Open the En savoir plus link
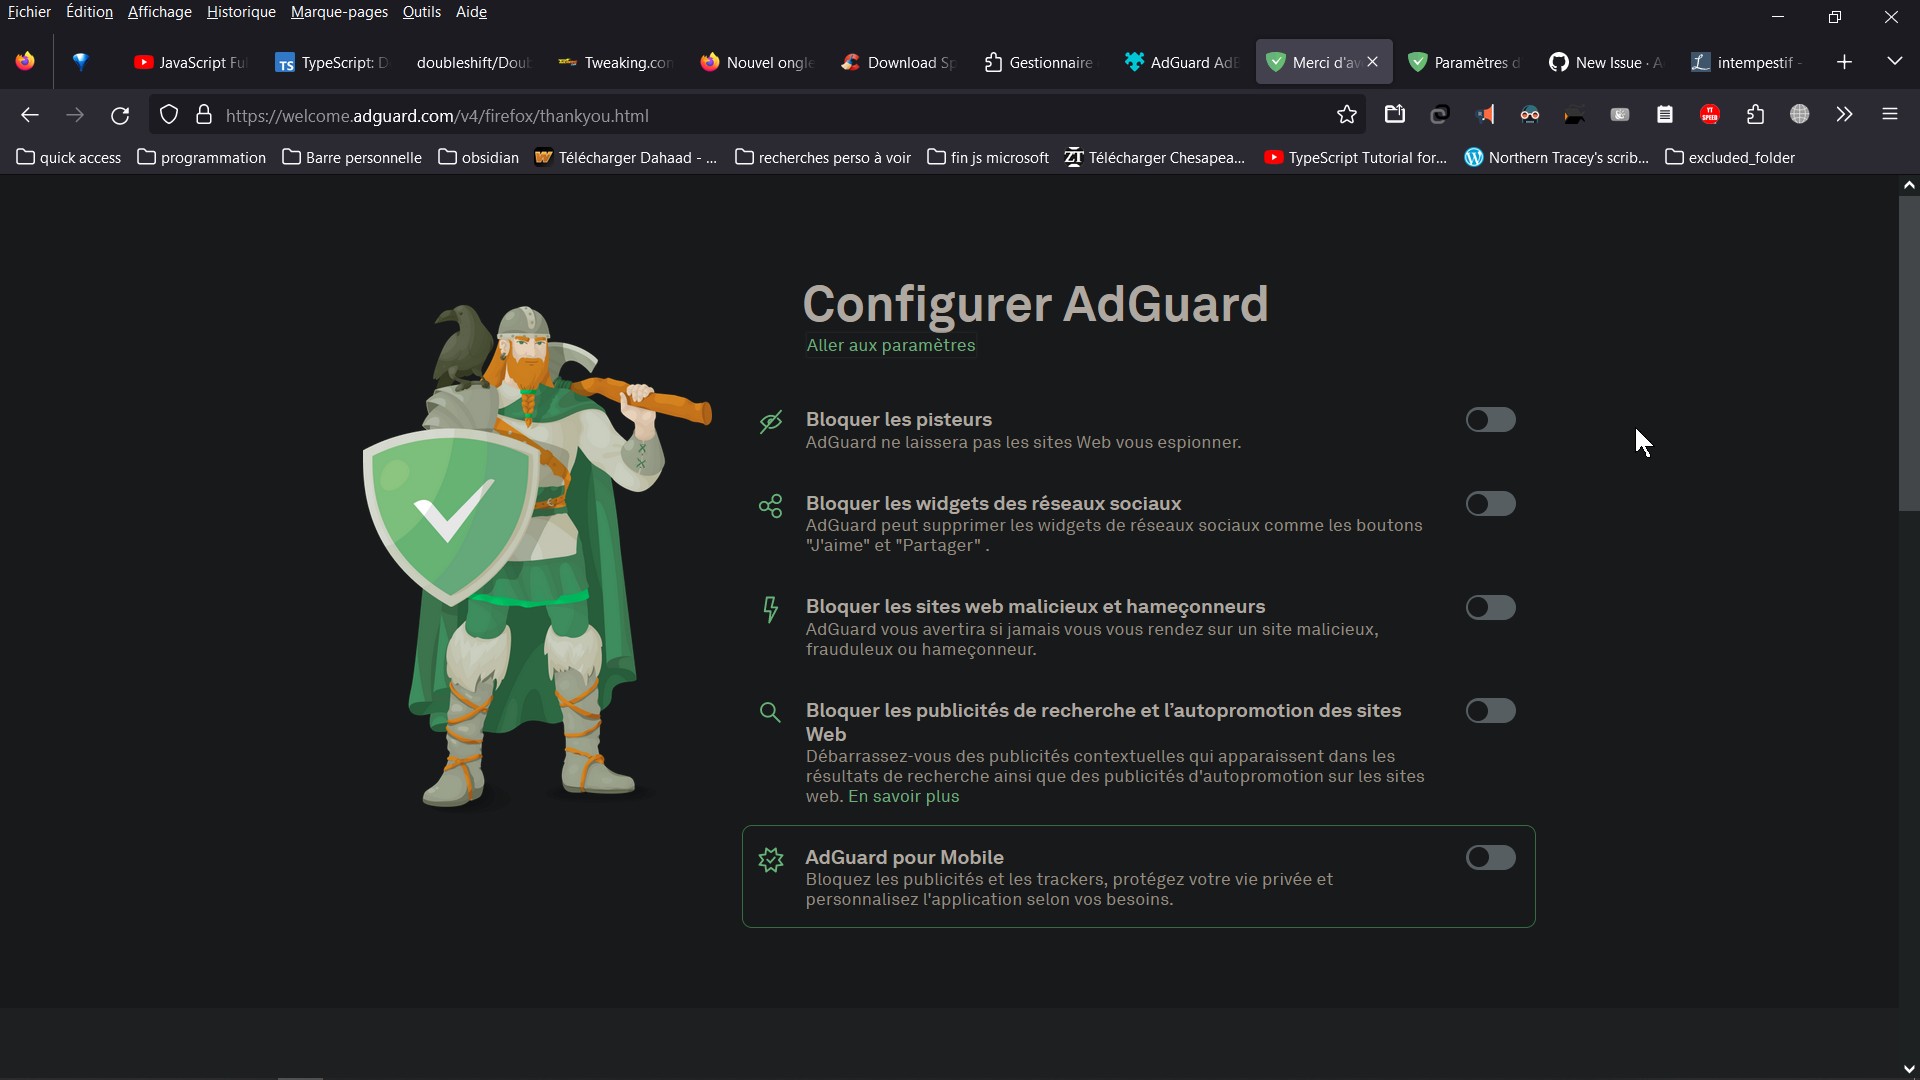Viewport: 1920px width, 1080px height. (903, 796)
